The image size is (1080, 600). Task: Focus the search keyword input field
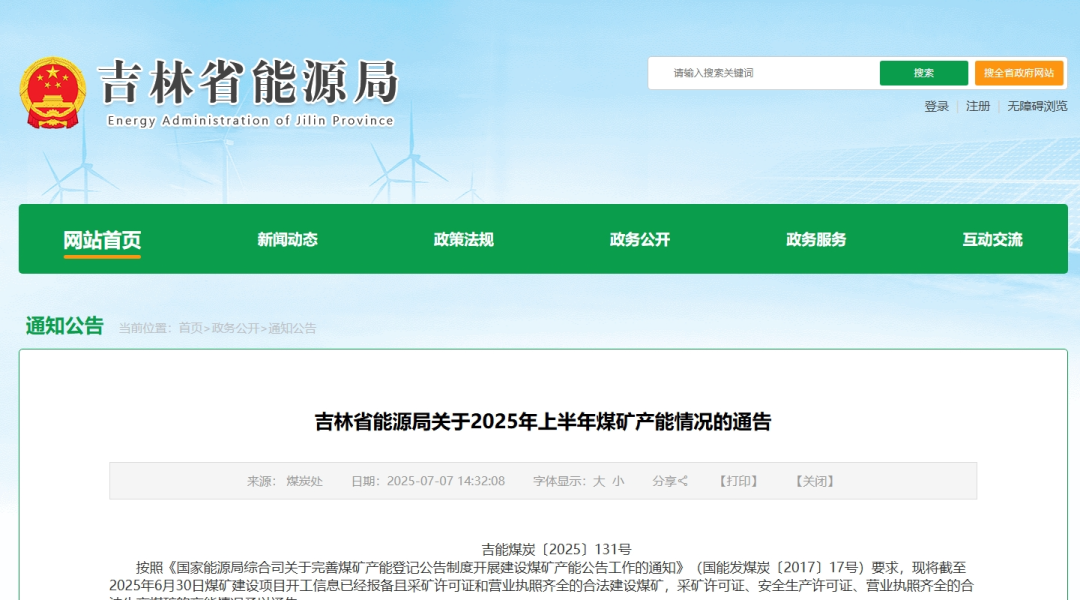pyautogui.click(x=765, y=73)
